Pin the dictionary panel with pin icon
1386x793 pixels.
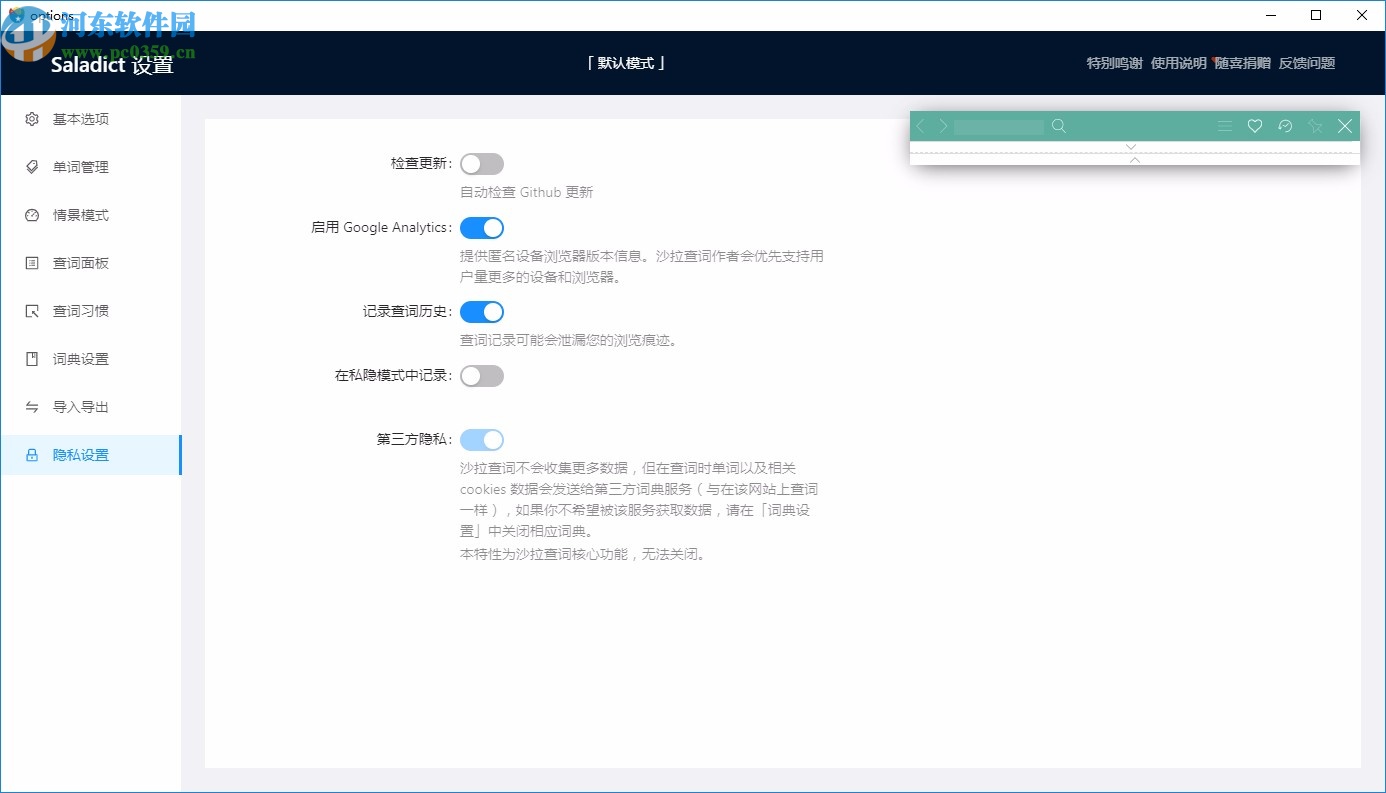click(x=1315, y=126)
